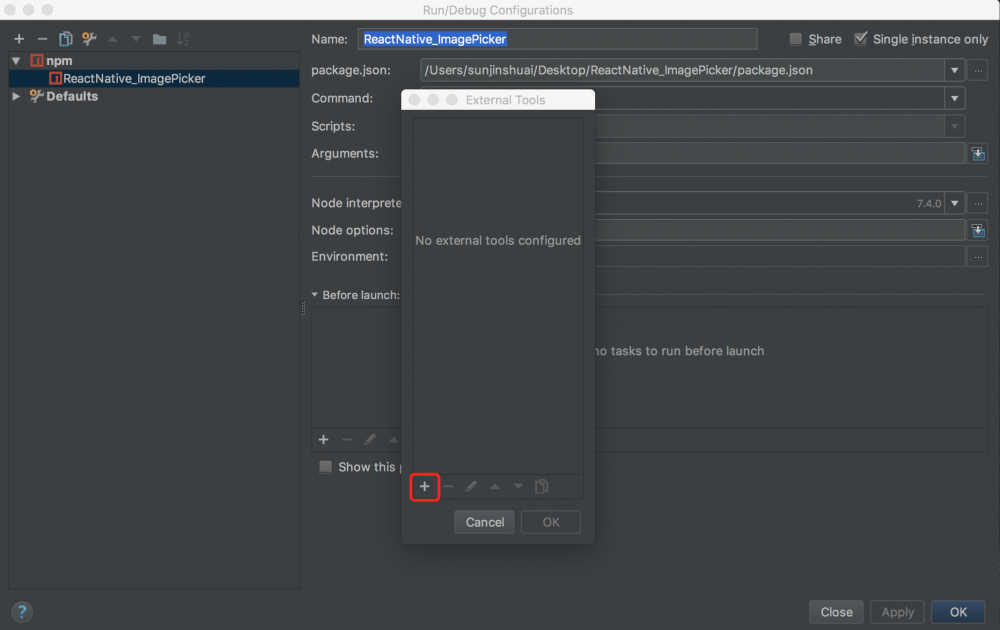
Task: Disable Single instance only
Action: click(x=861, y=39)
